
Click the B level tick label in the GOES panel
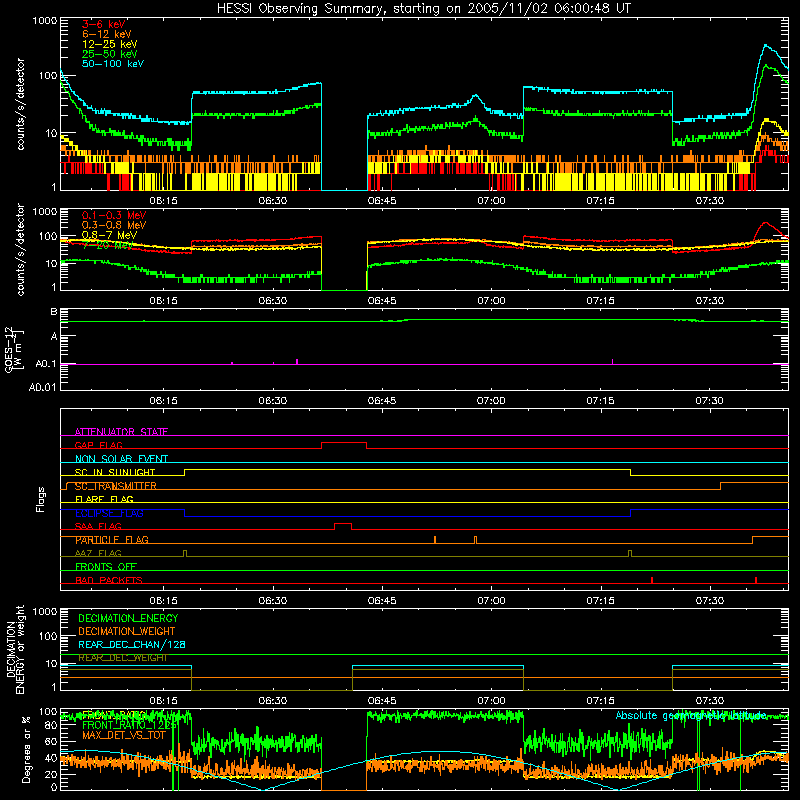pyautogui.click(x=54, y=311)
